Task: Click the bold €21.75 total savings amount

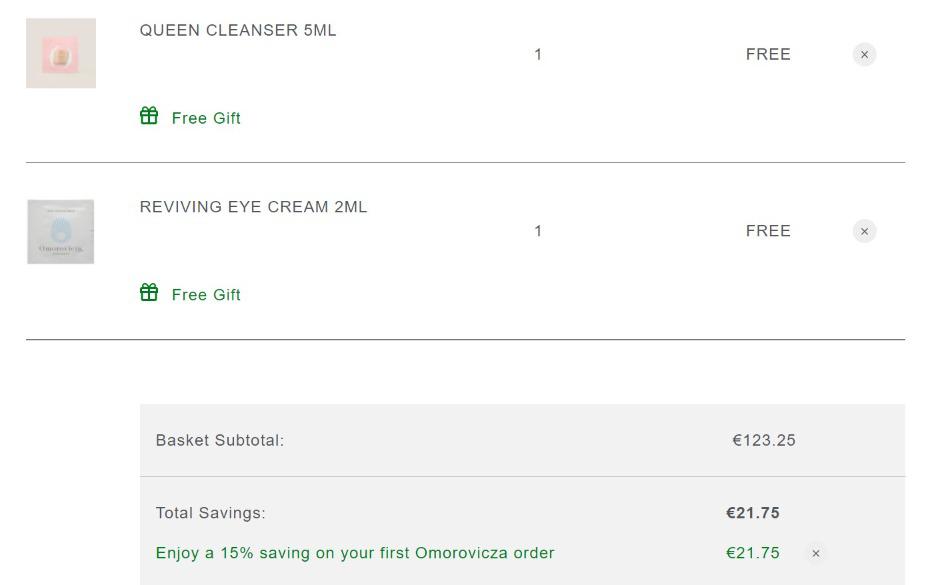Action: (x=753, y=513)
